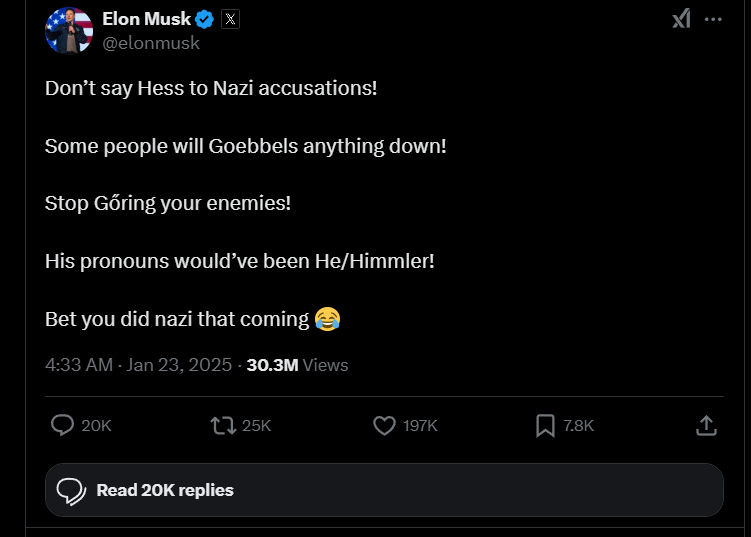Repost the tweet using the retweet icon
Image resolution: width=751 pixels, height=537 pixels.
(222, 426)
